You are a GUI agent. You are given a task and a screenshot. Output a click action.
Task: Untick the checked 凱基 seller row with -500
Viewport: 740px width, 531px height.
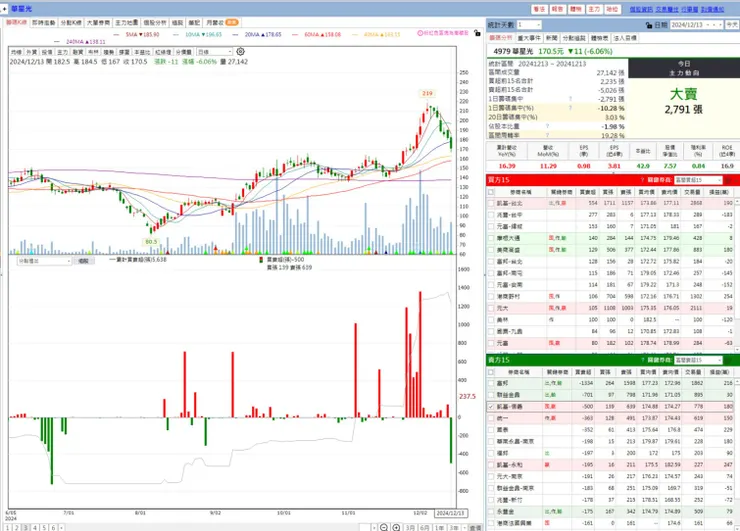pos(491,406)
